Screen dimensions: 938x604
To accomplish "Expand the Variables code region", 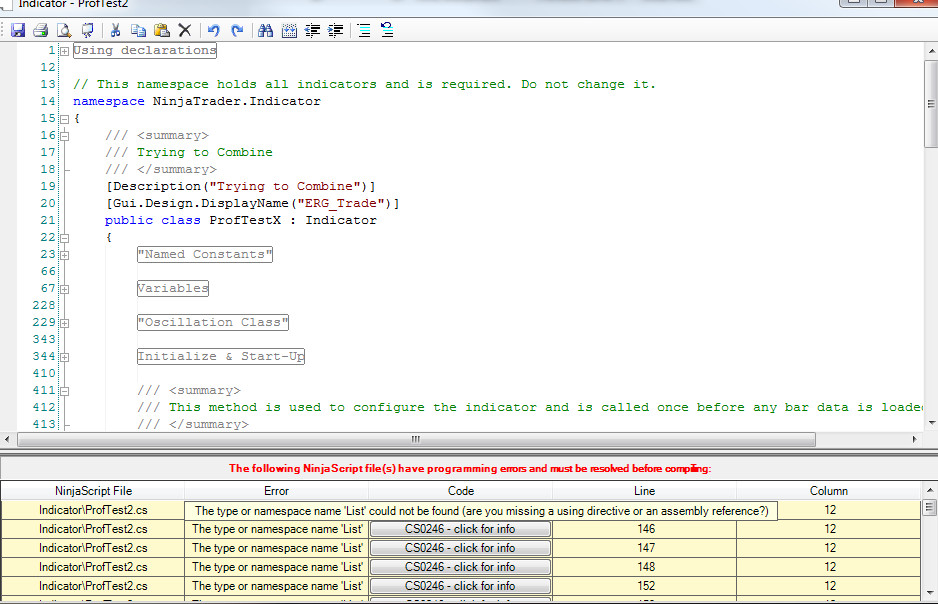I will click(x=64, y=289).
